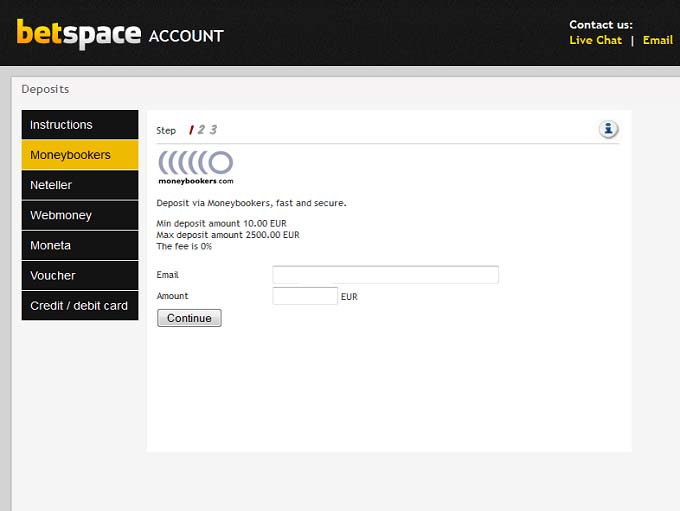Image resolution: width=680 pixels, height=511 pixels.
Task: Focus the Email text input field
Action: point(385,275)
